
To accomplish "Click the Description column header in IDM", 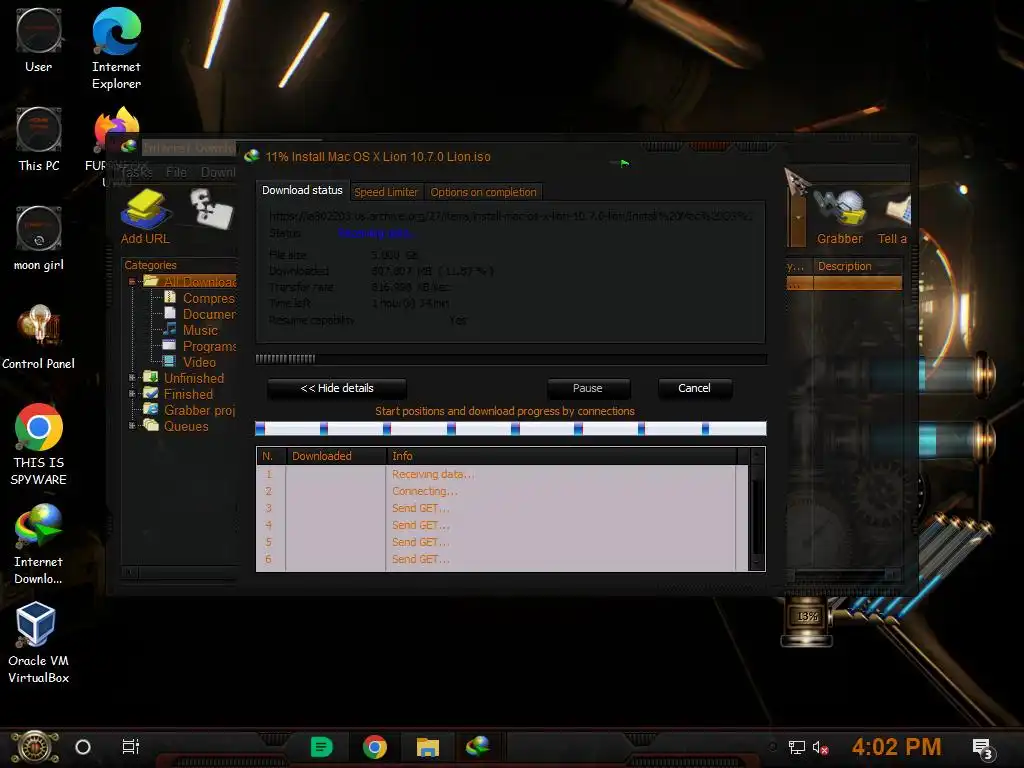I will tap(858, 266).
